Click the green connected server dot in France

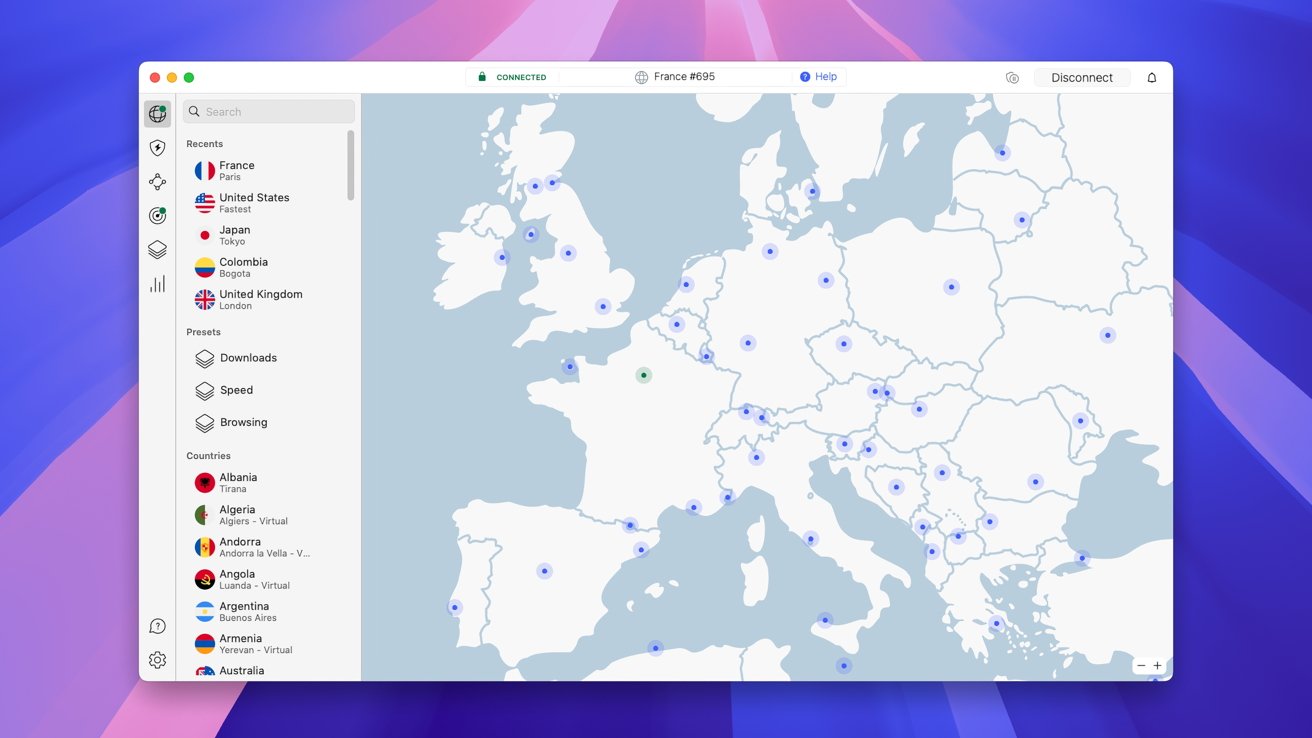pos(644,376)
